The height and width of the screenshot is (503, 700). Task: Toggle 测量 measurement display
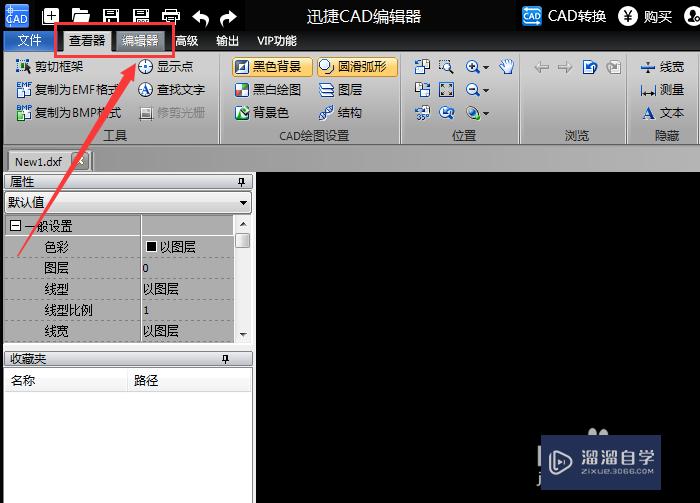pos(662,90)
